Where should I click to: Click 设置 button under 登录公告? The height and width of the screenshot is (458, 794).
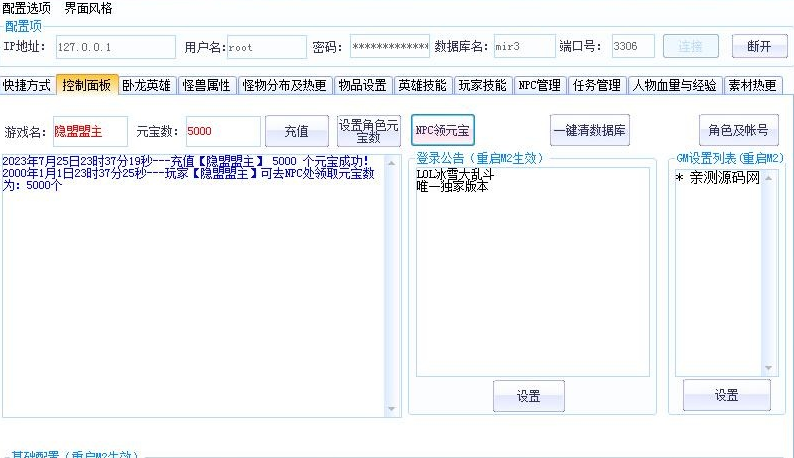point(528,396)
